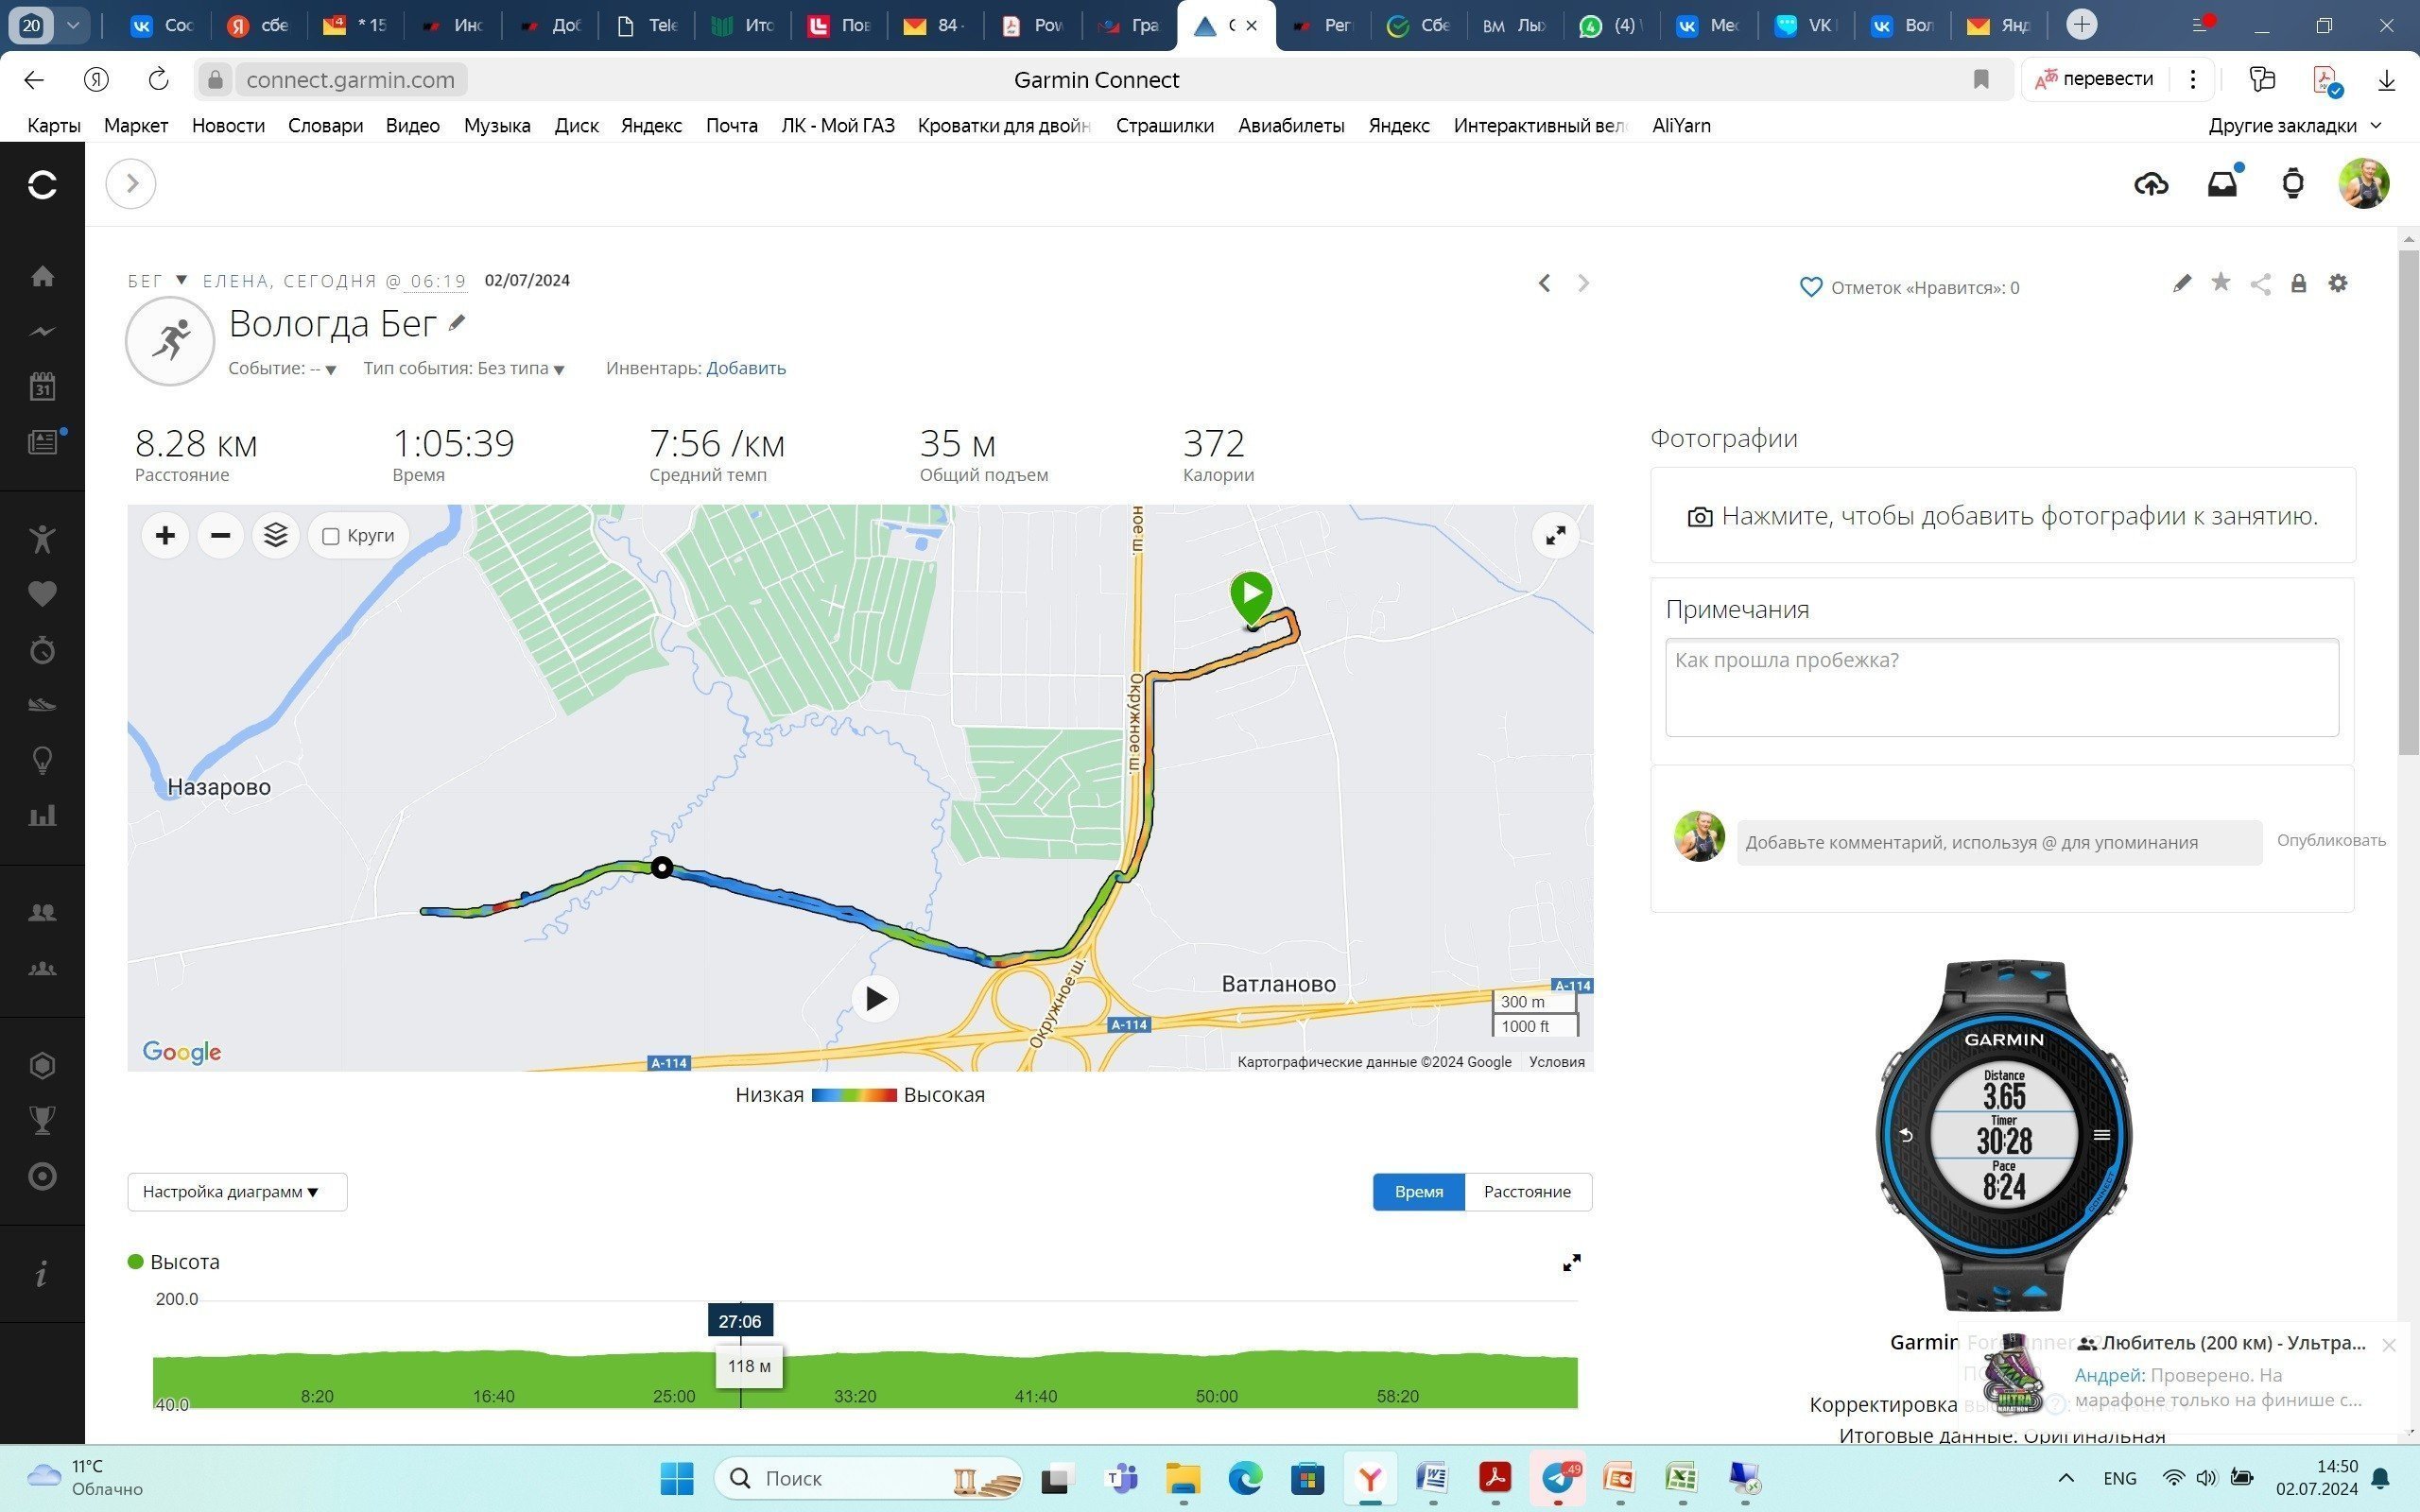Open the news feed icon in sidebar
The width and height of the screenshot is (2420, 1512).
[42, 442]
